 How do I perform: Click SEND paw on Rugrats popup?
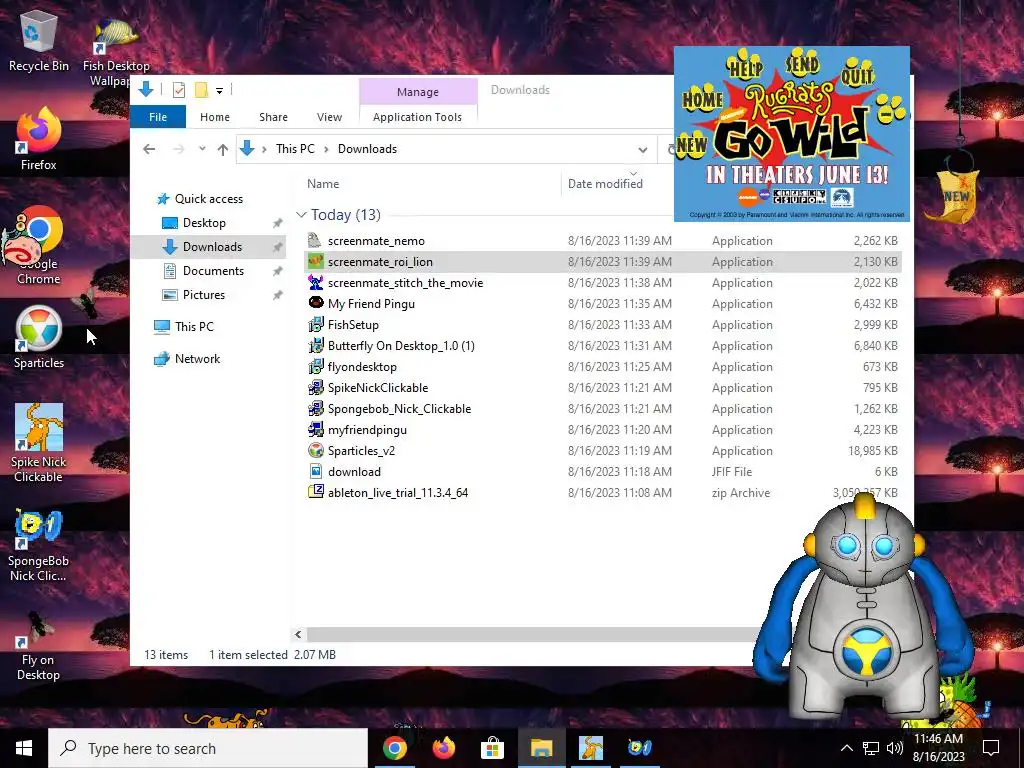pos(802,64)
